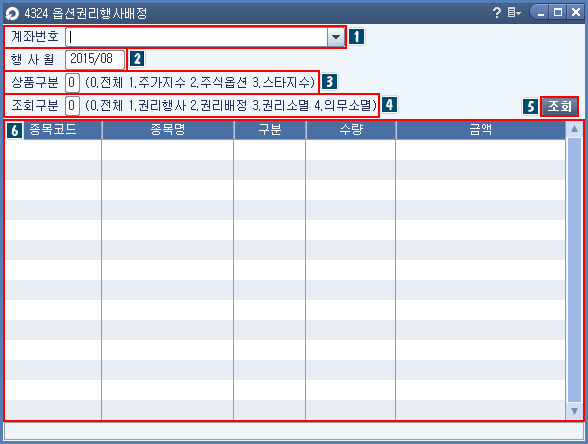This screenshot has height=444, width=588.
Task: Expand the 계좌번호 account dropdown arrow
Action: pyautogui.click(x=336, y=37)
